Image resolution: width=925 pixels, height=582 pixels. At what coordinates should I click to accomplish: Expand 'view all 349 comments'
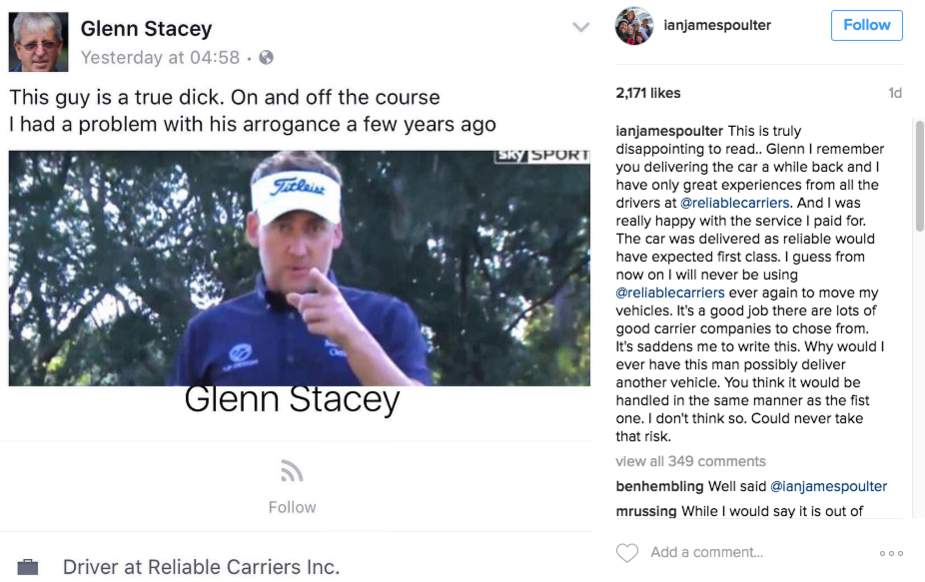[691, 461]
